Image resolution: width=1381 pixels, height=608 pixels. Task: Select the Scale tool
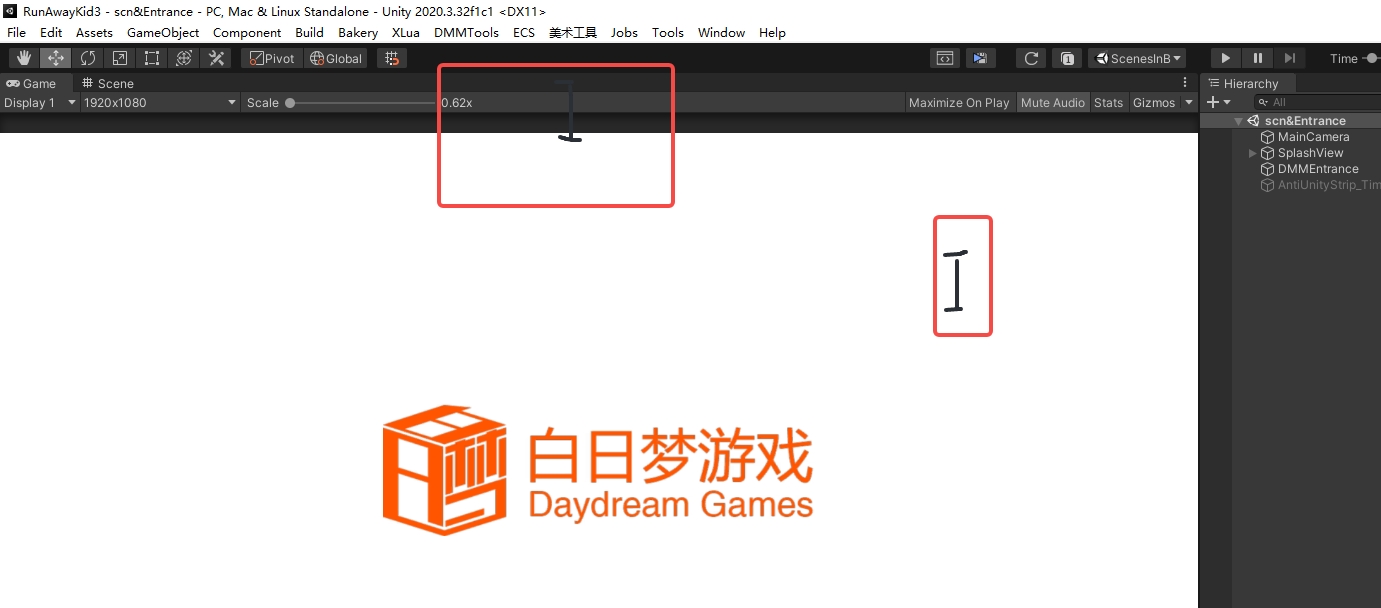pos(120,58)
